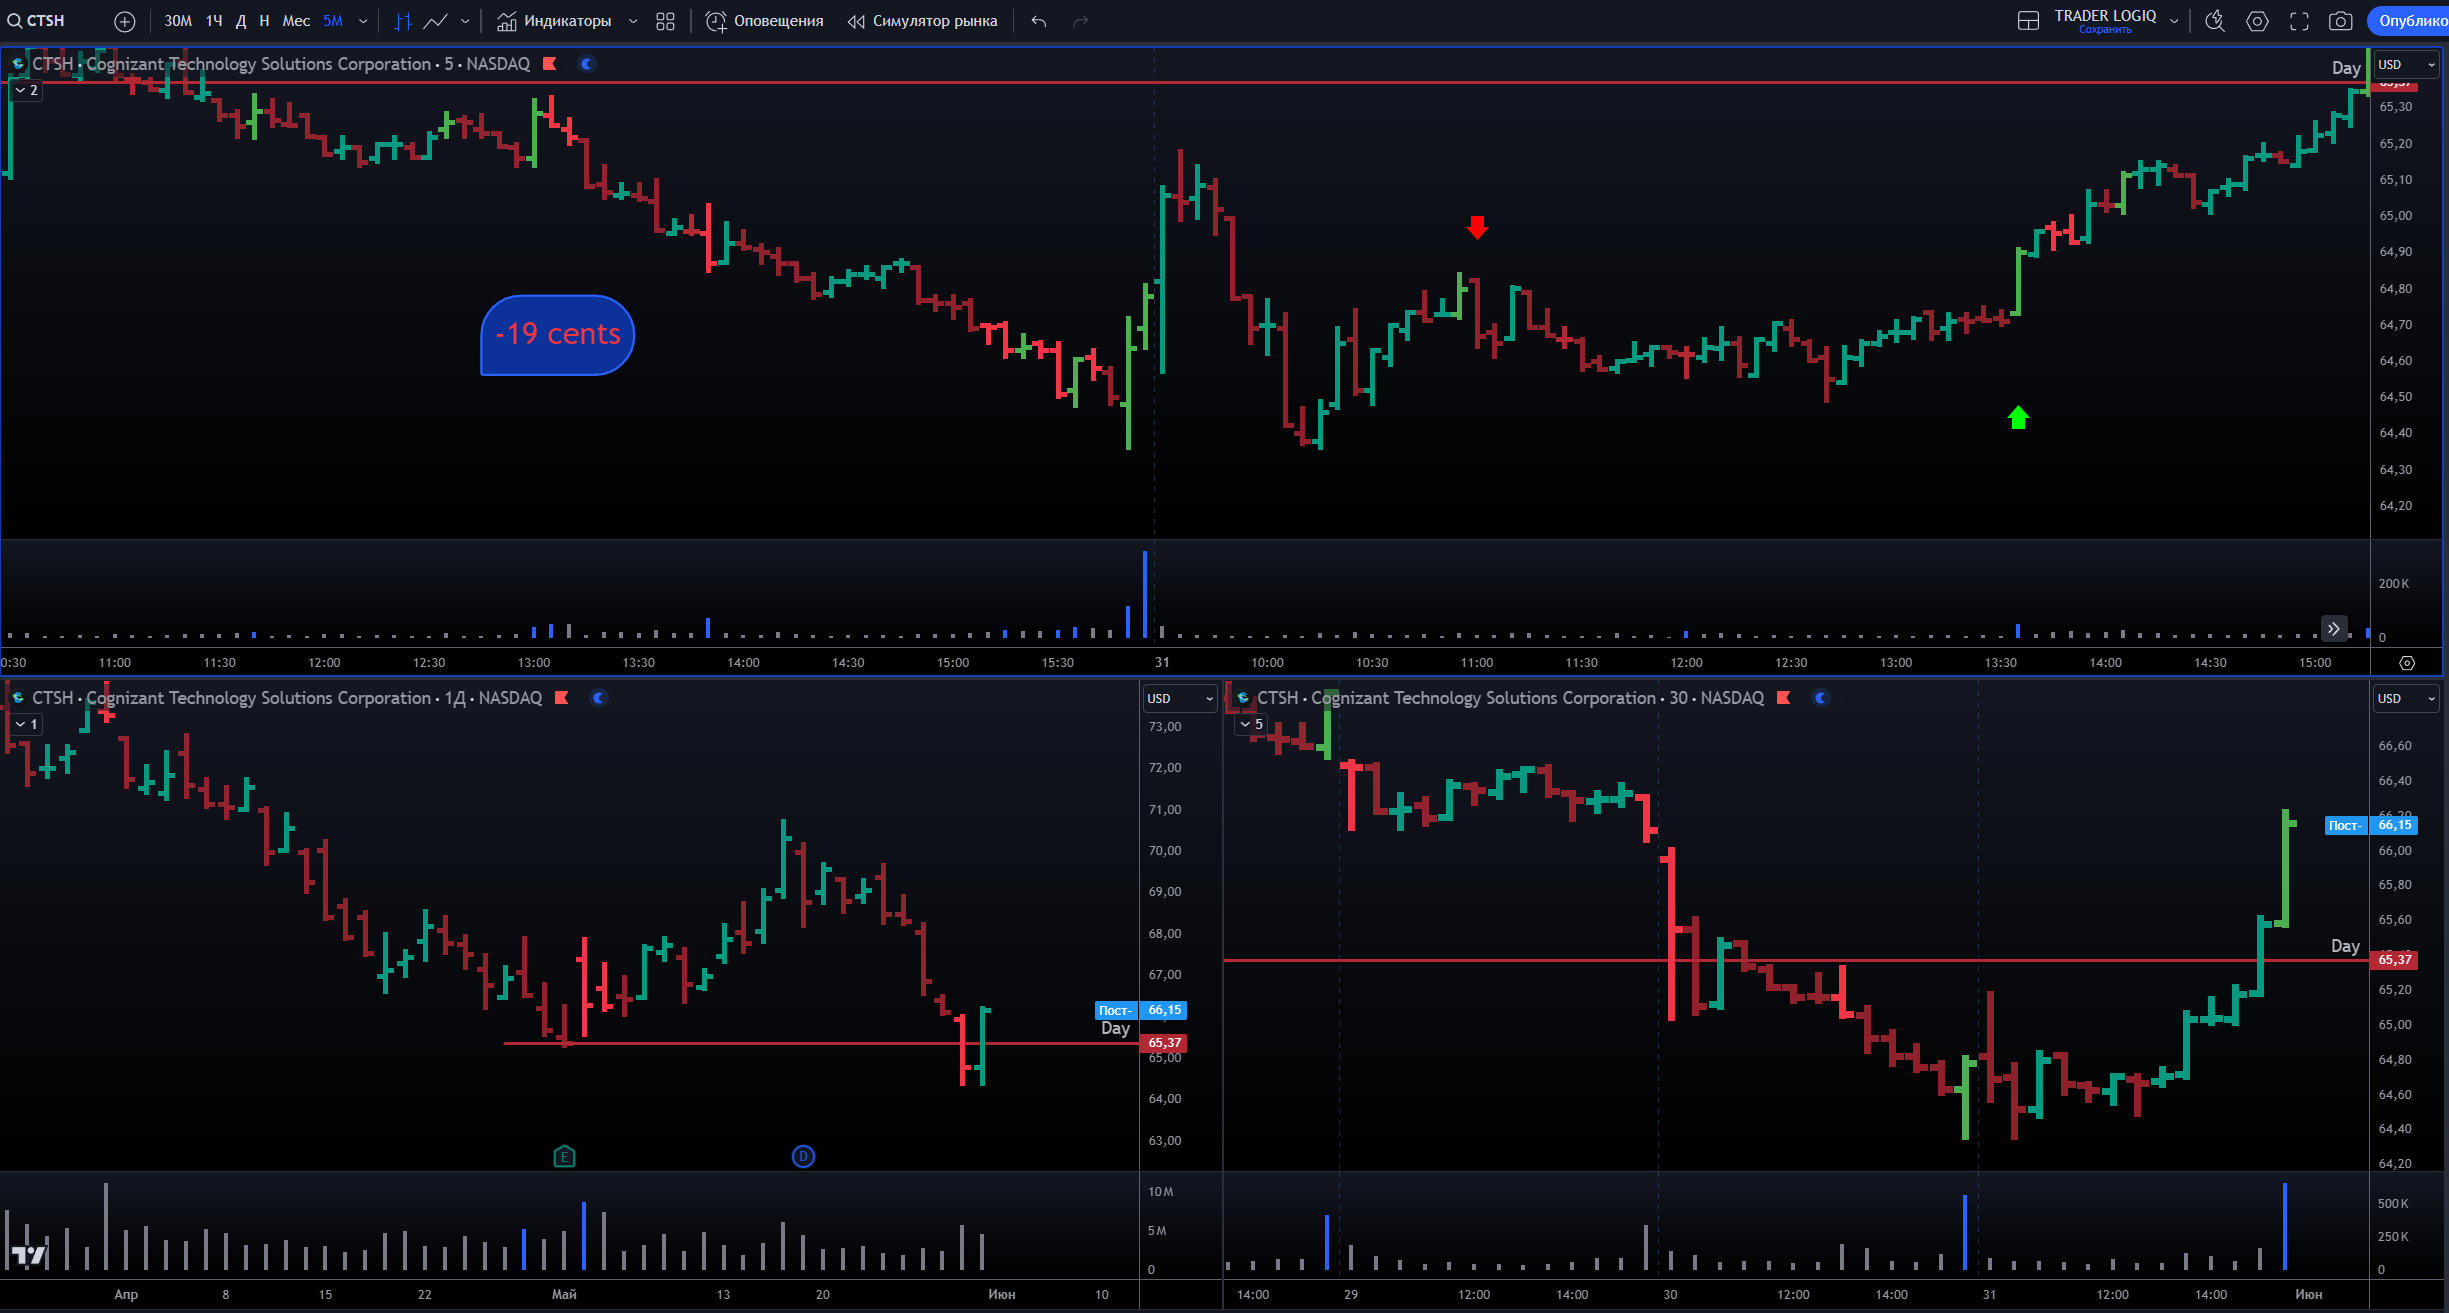The image size is (2449, 1313).
Task: Click earnings E marker on daily chart
Action: click(x=564, y=1157)
